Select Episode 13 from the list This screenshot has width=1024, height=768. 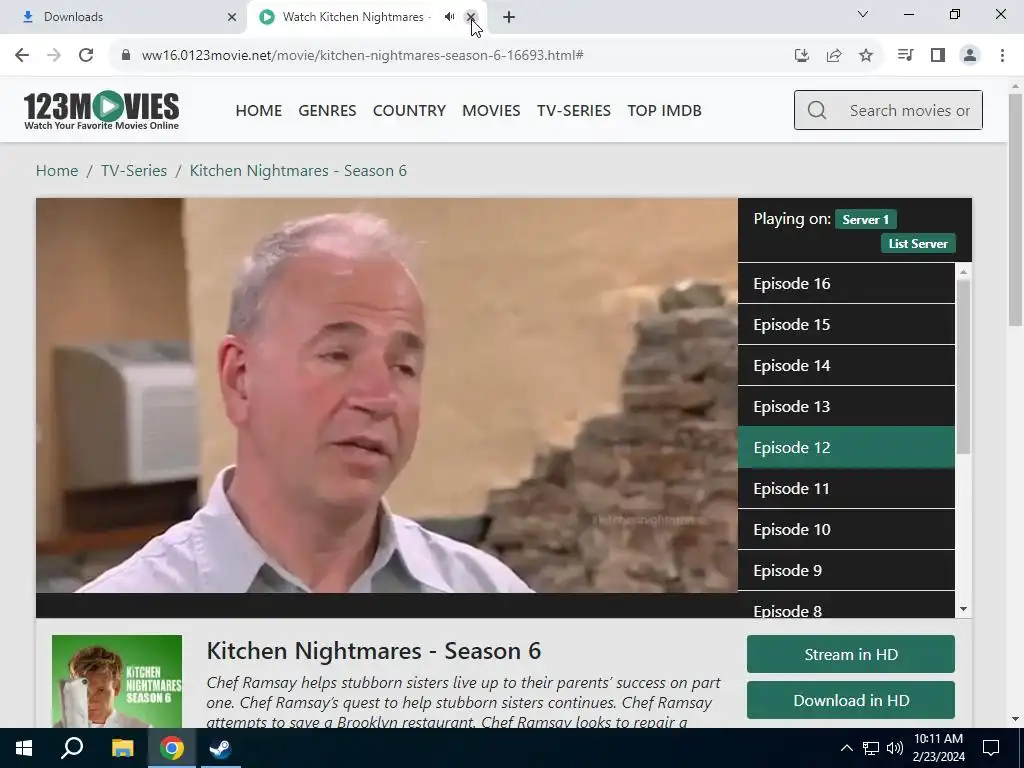(x=846, y=406)
